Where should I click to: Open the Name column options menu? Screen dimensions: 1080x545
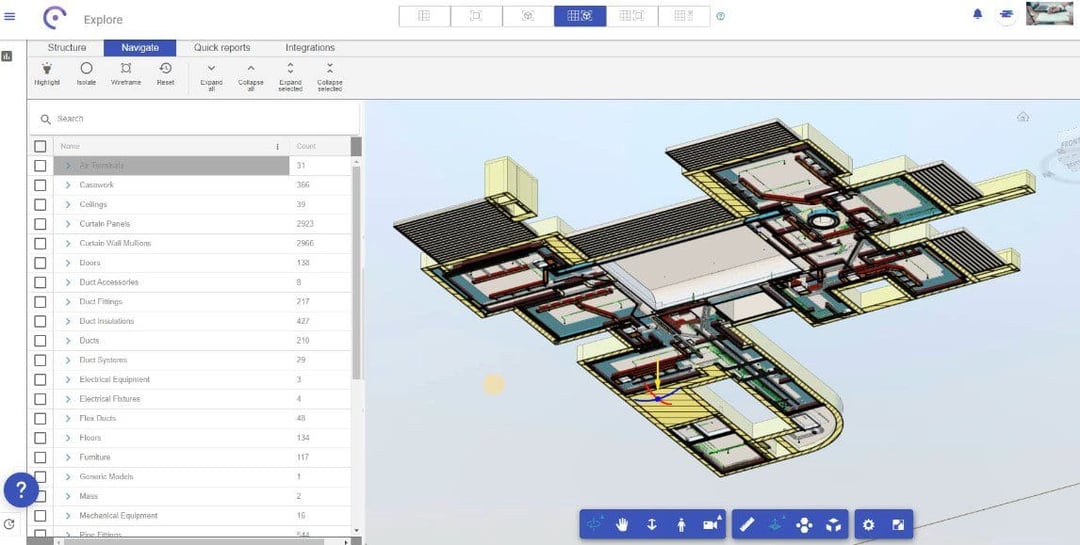[278, 146]
